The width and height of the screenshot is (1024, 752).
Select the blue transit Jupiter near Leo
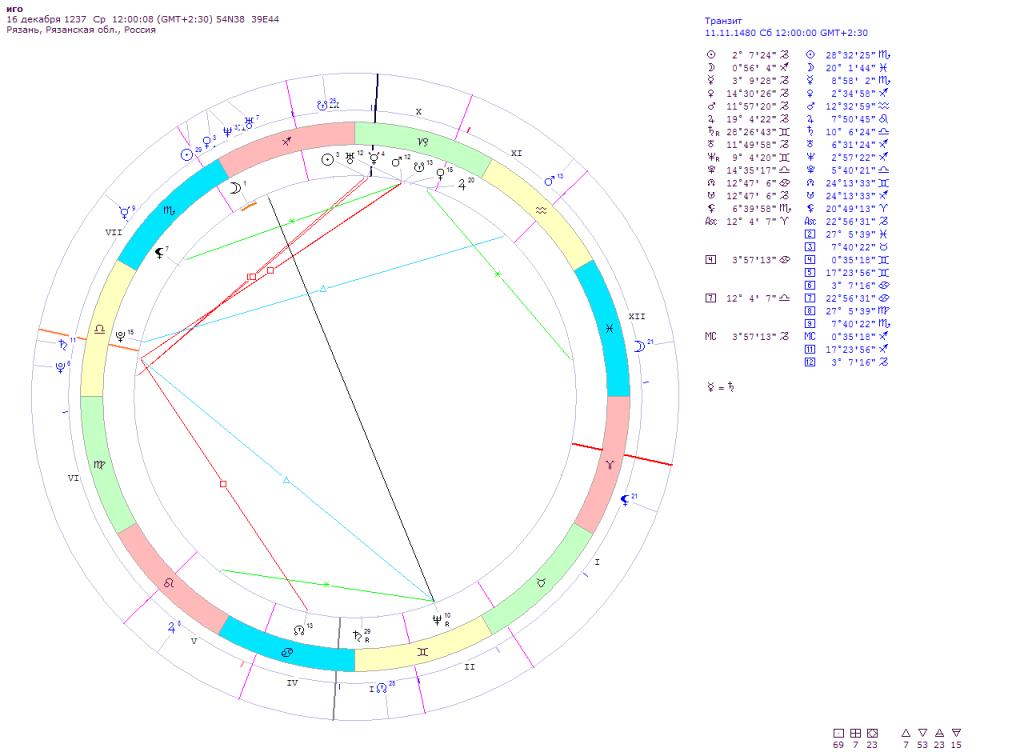171,628
